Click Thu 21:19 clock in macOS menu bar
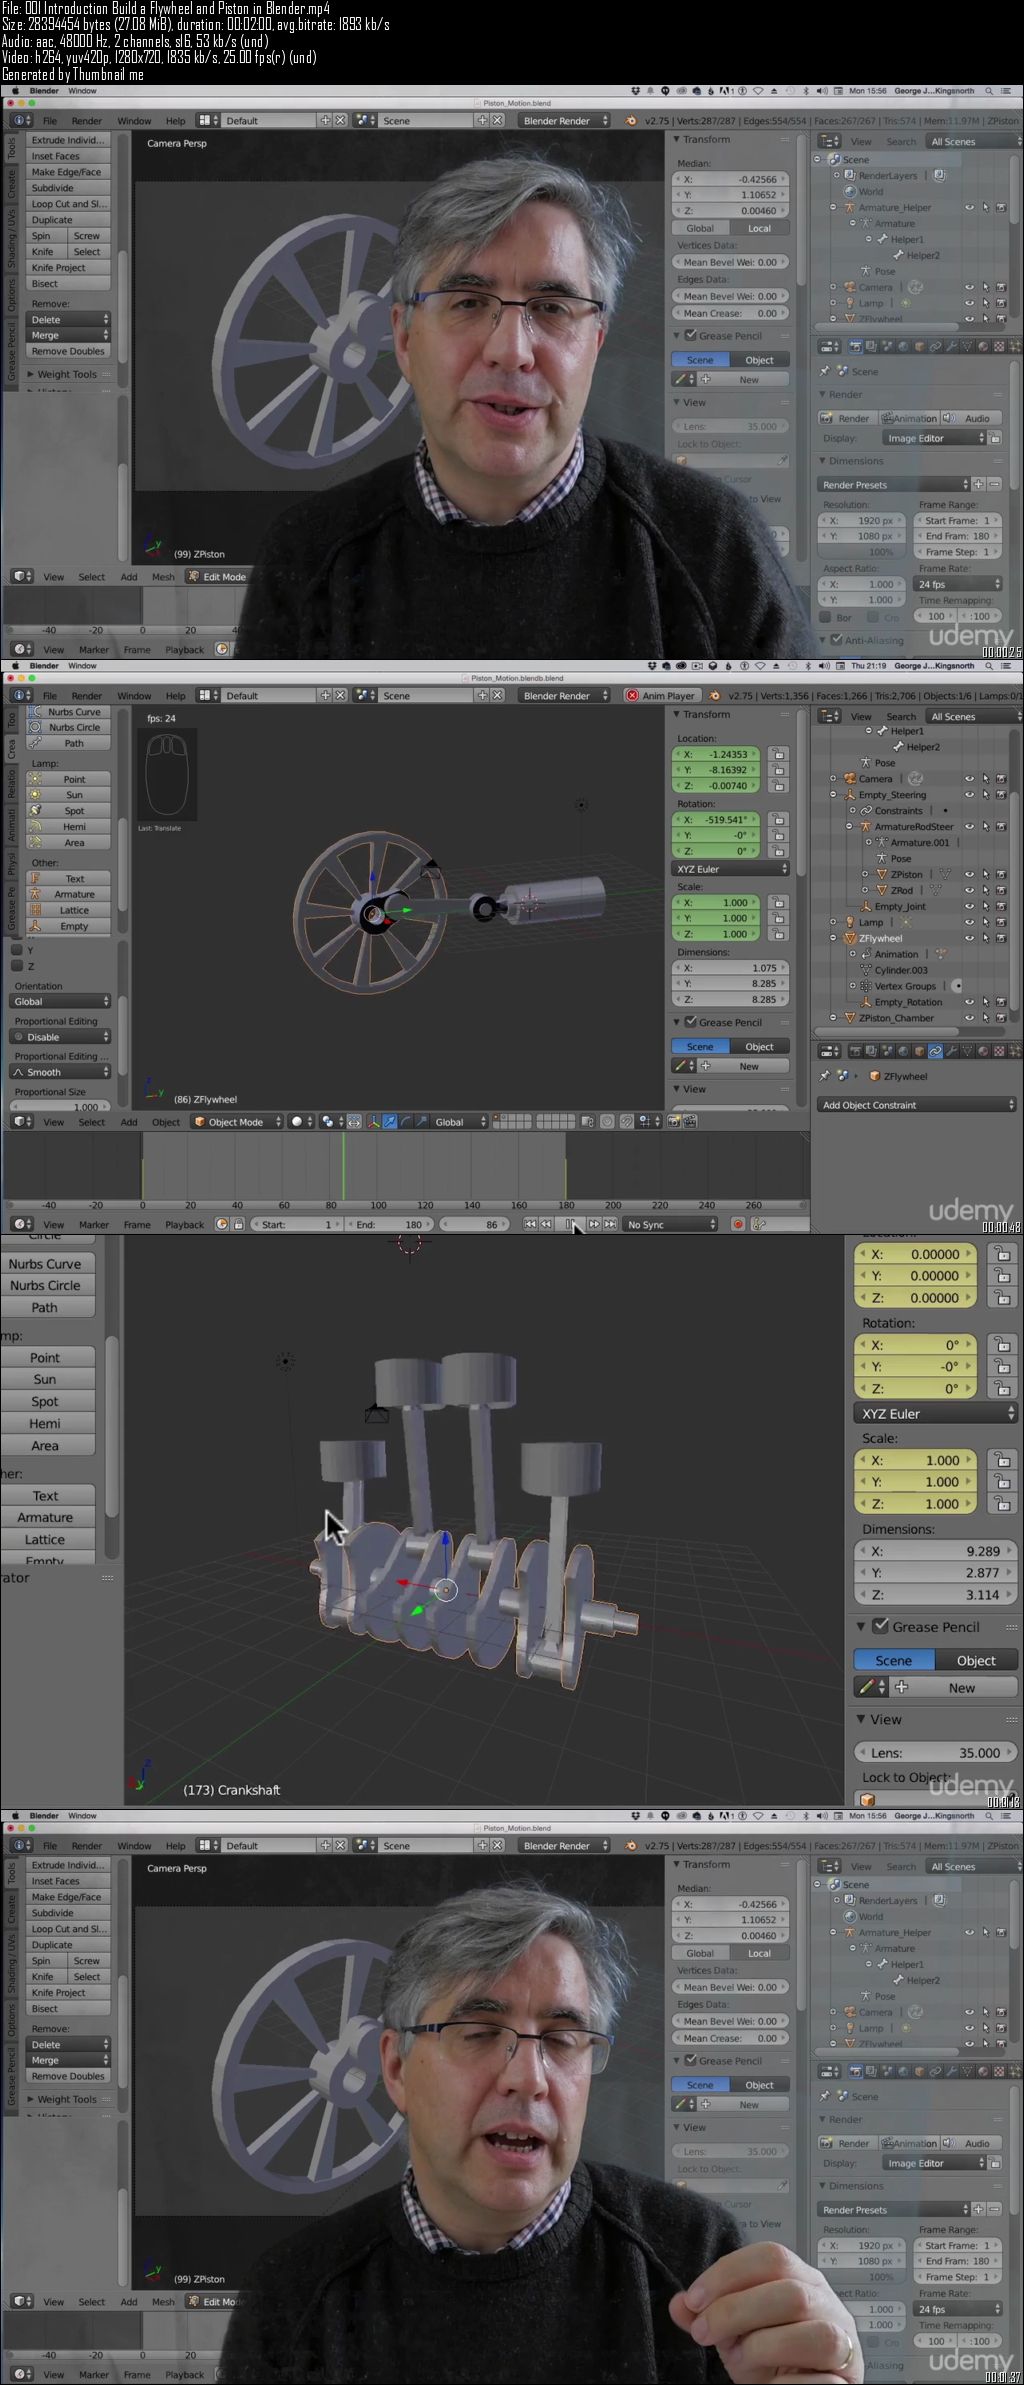Image resolution: width=1024 pixels, height=2385 pixels. pos(868,666)
